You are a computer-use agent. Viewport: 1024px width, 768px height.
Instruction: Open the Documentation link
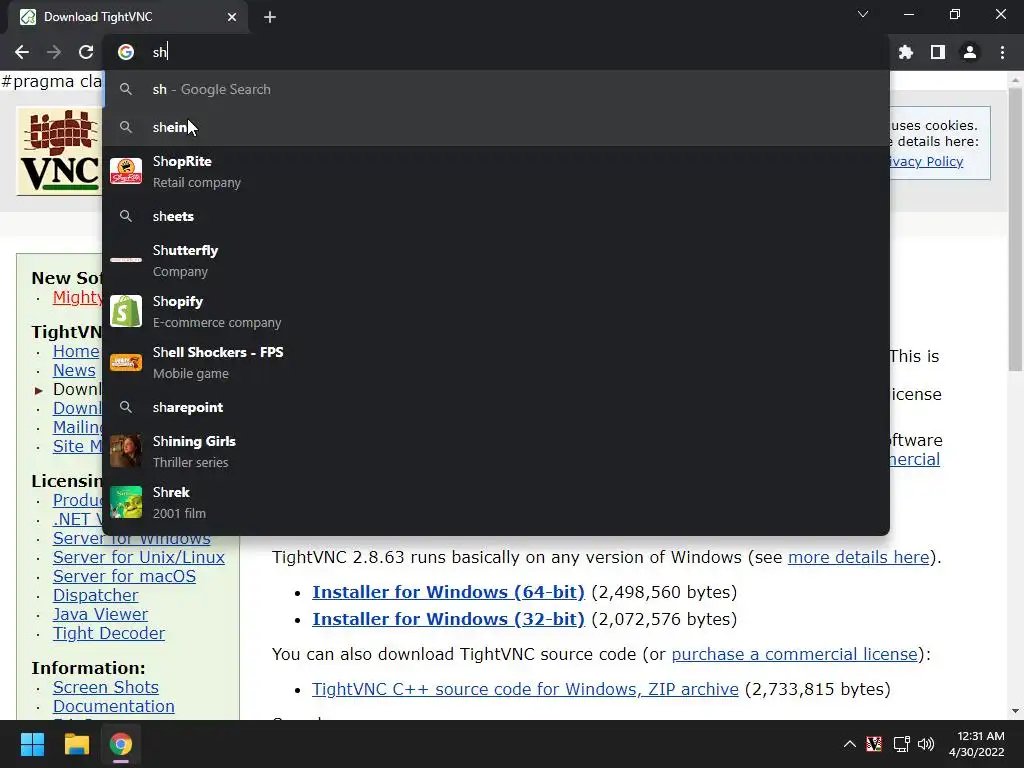coord(114,706)
